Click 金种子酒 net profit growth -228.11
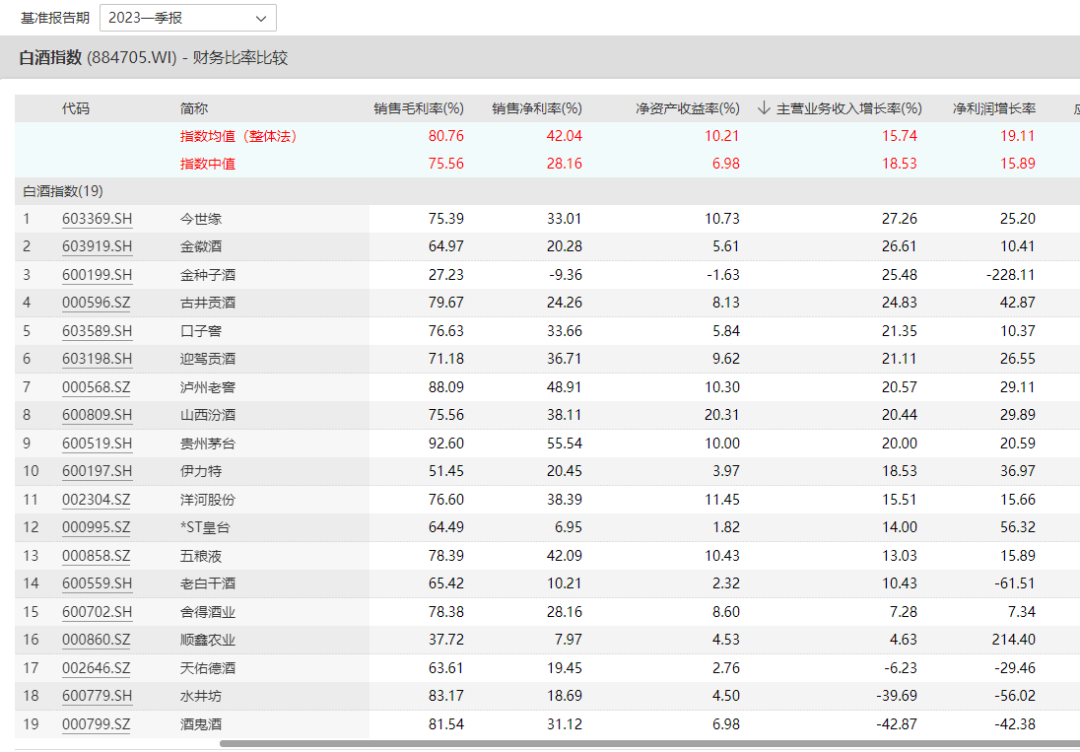The image size is (1080, 752). click(x=1010, y=275)
